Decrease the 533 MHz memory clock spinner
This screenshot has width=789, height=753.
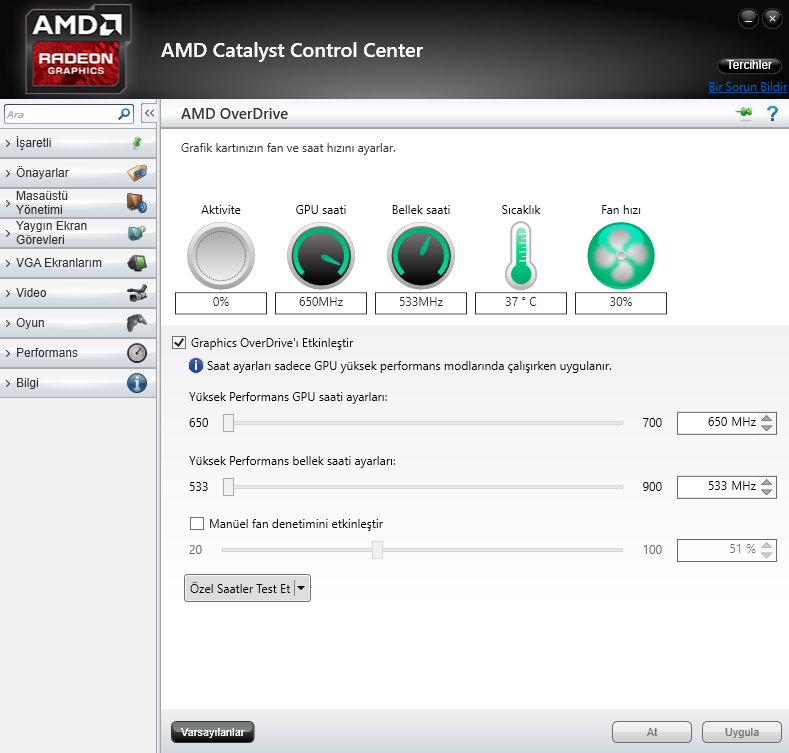pyautogui.click(x=766, y=491)
